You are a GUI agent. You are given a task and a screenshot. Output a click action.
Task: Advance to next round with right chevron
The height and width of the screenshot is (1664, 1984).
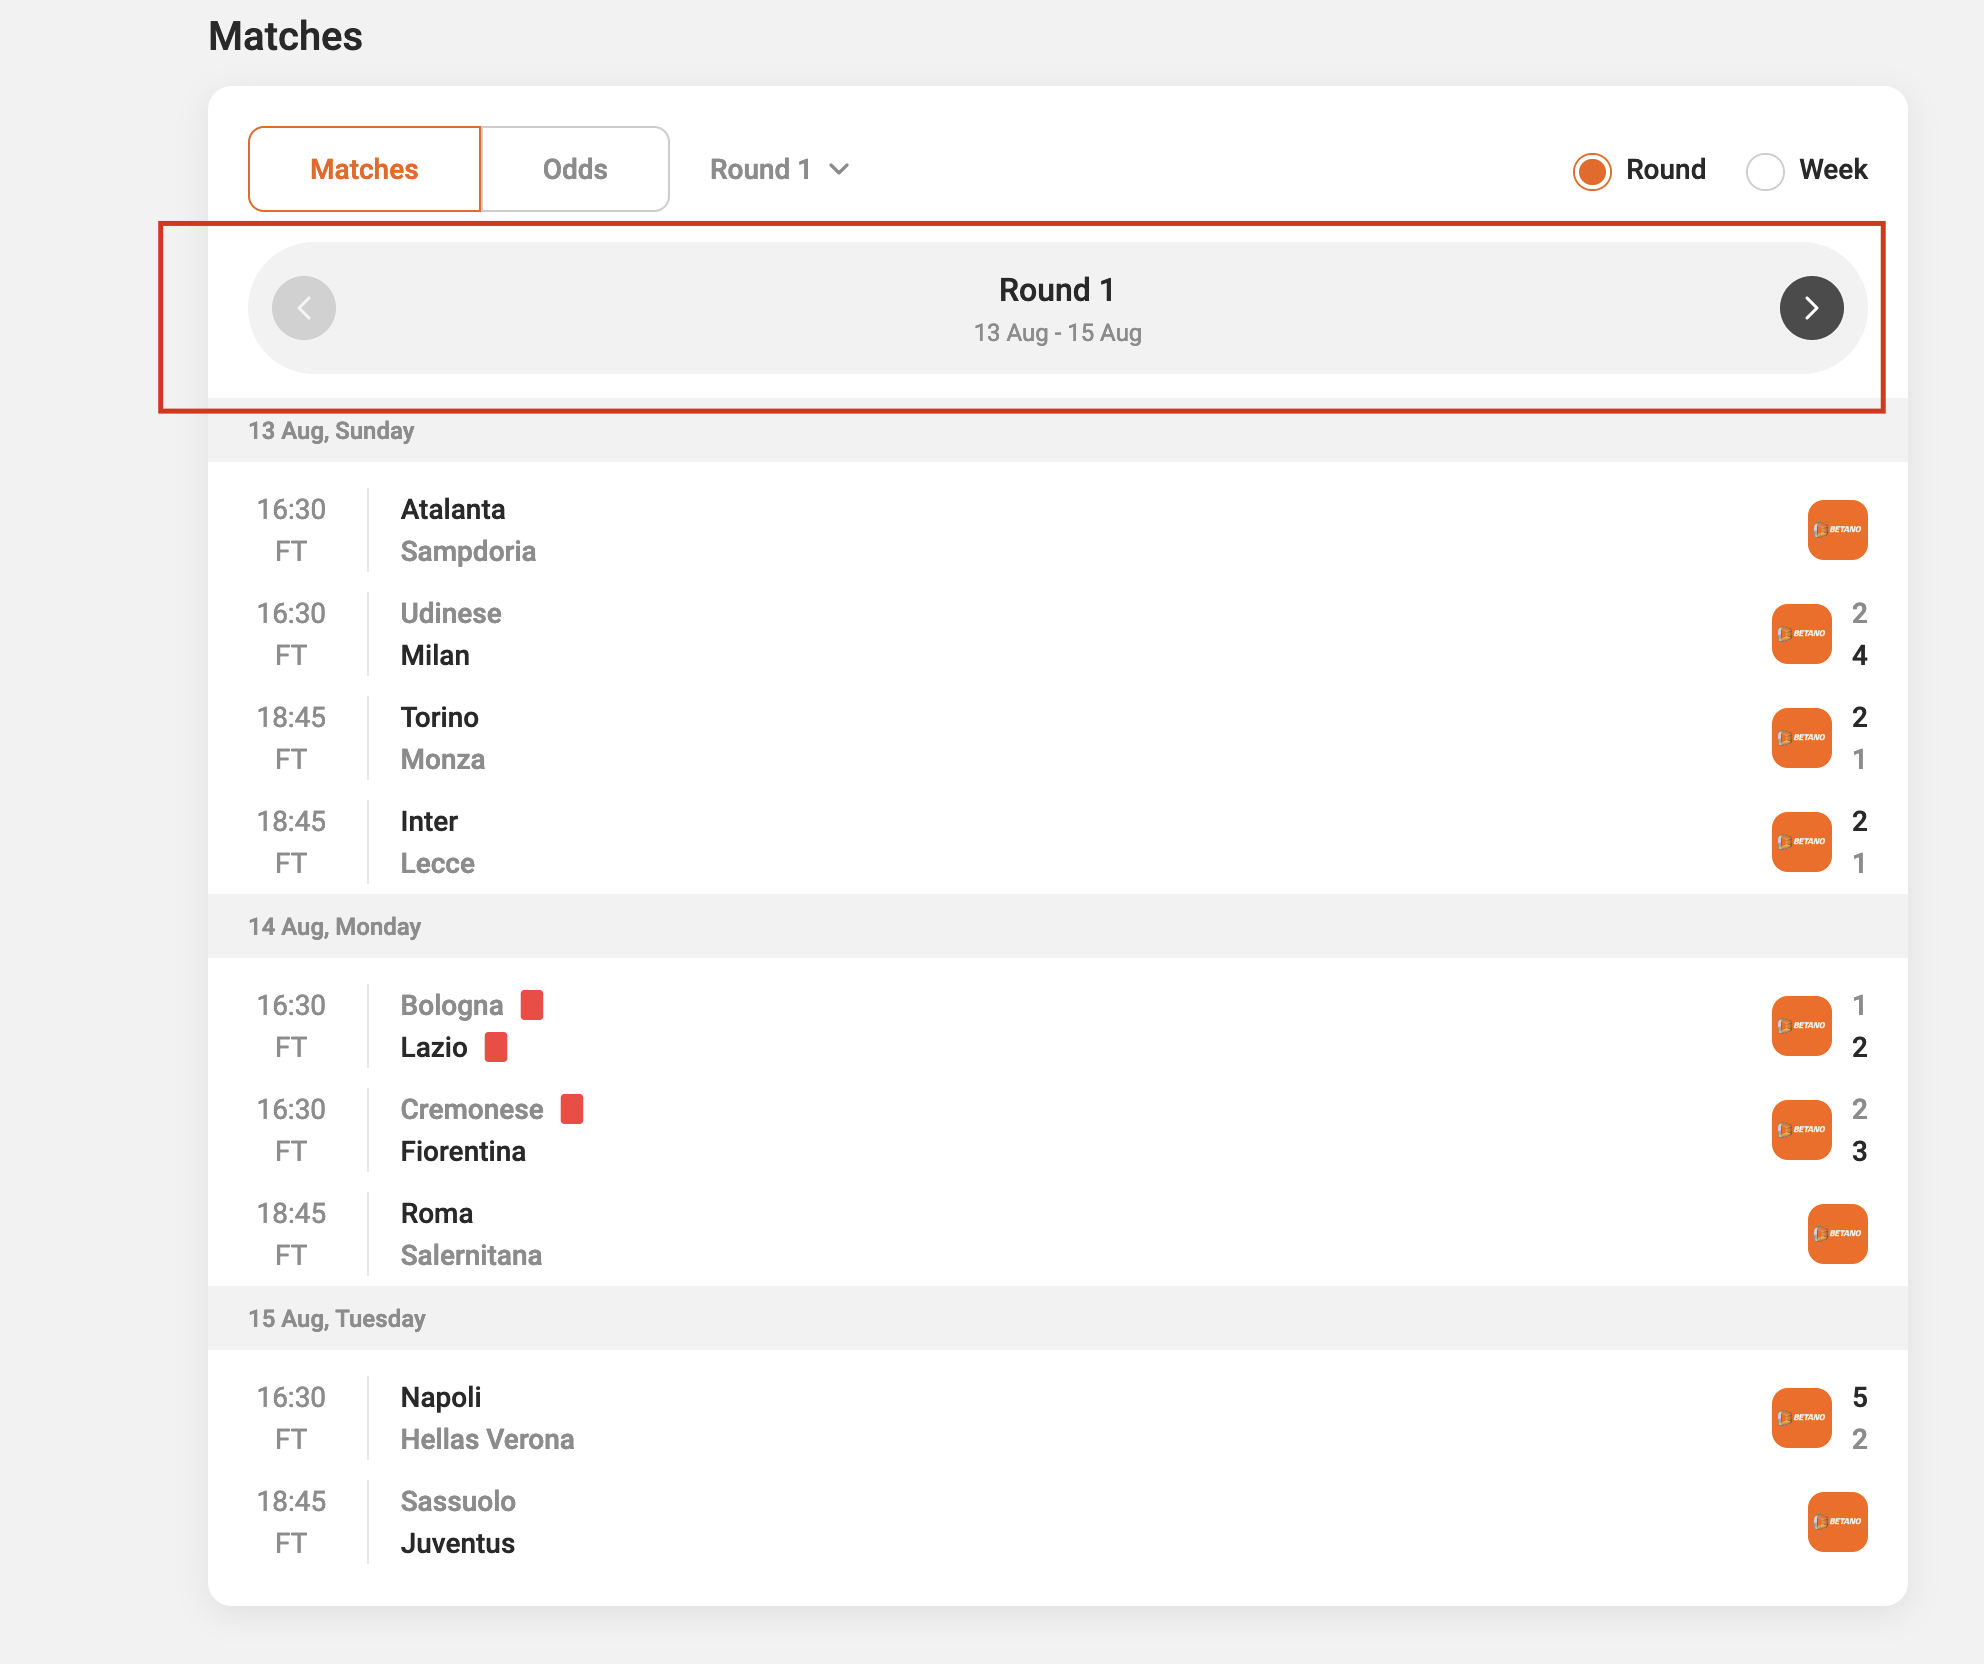[1811, 308]
